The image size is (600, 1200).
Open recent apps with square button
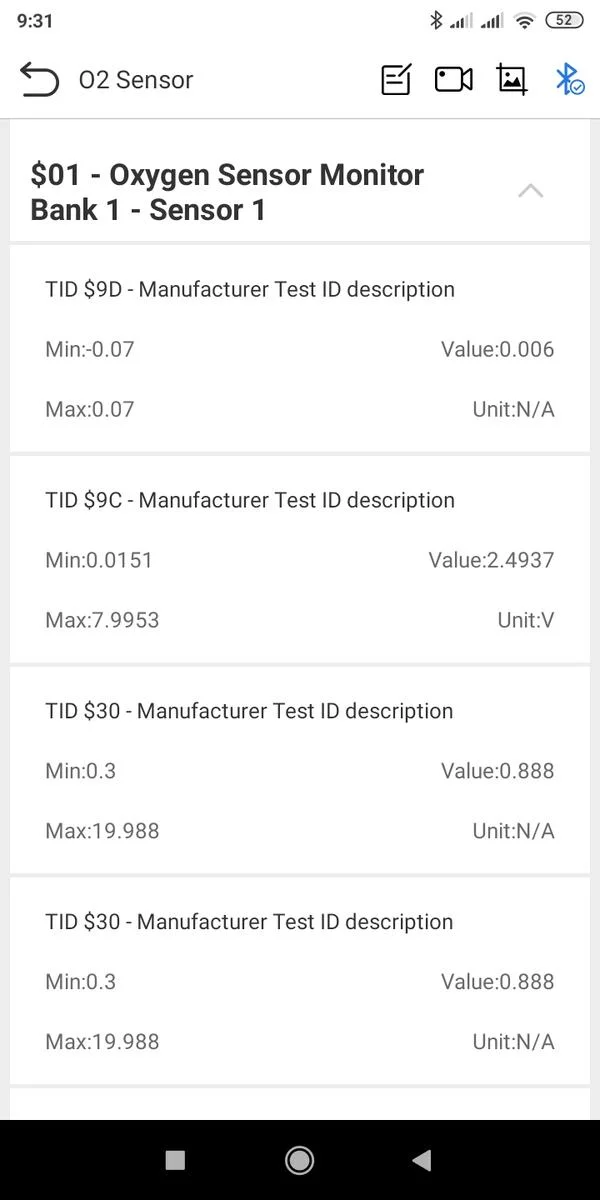click(x=175, y=1160)
